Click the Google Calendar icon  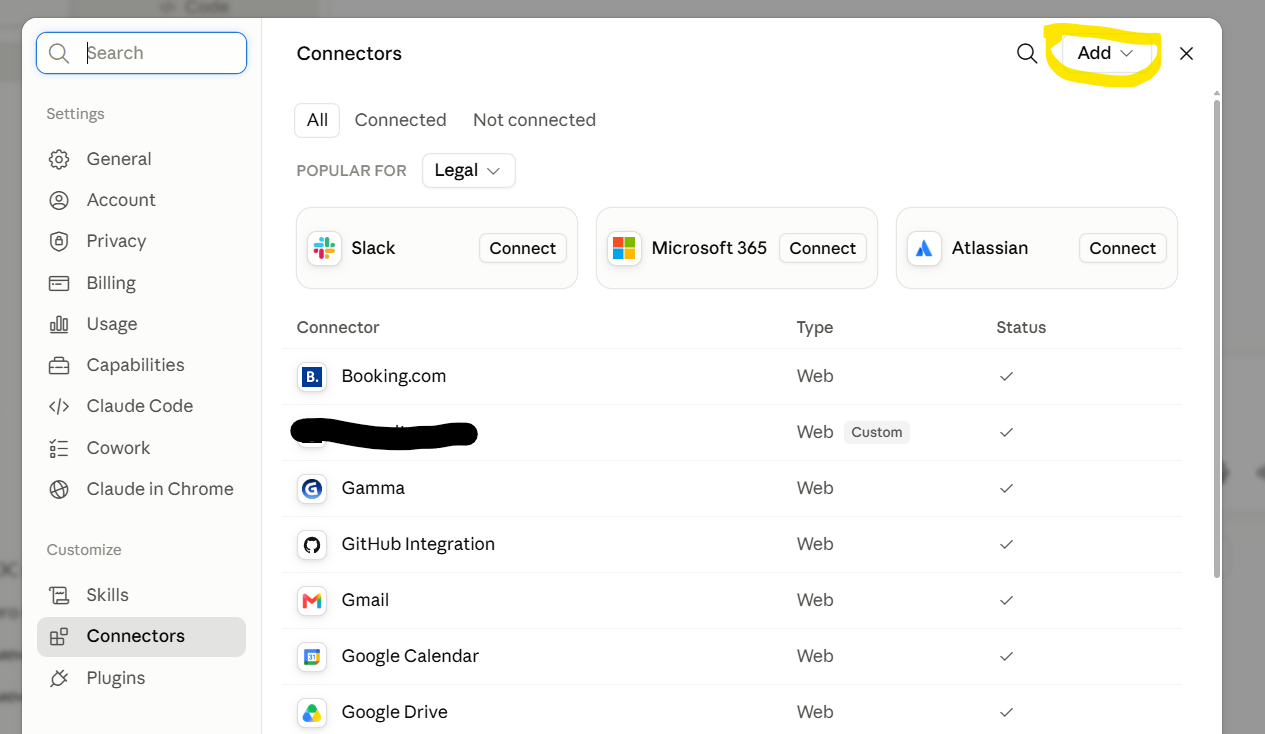click(x=312, y=657)
